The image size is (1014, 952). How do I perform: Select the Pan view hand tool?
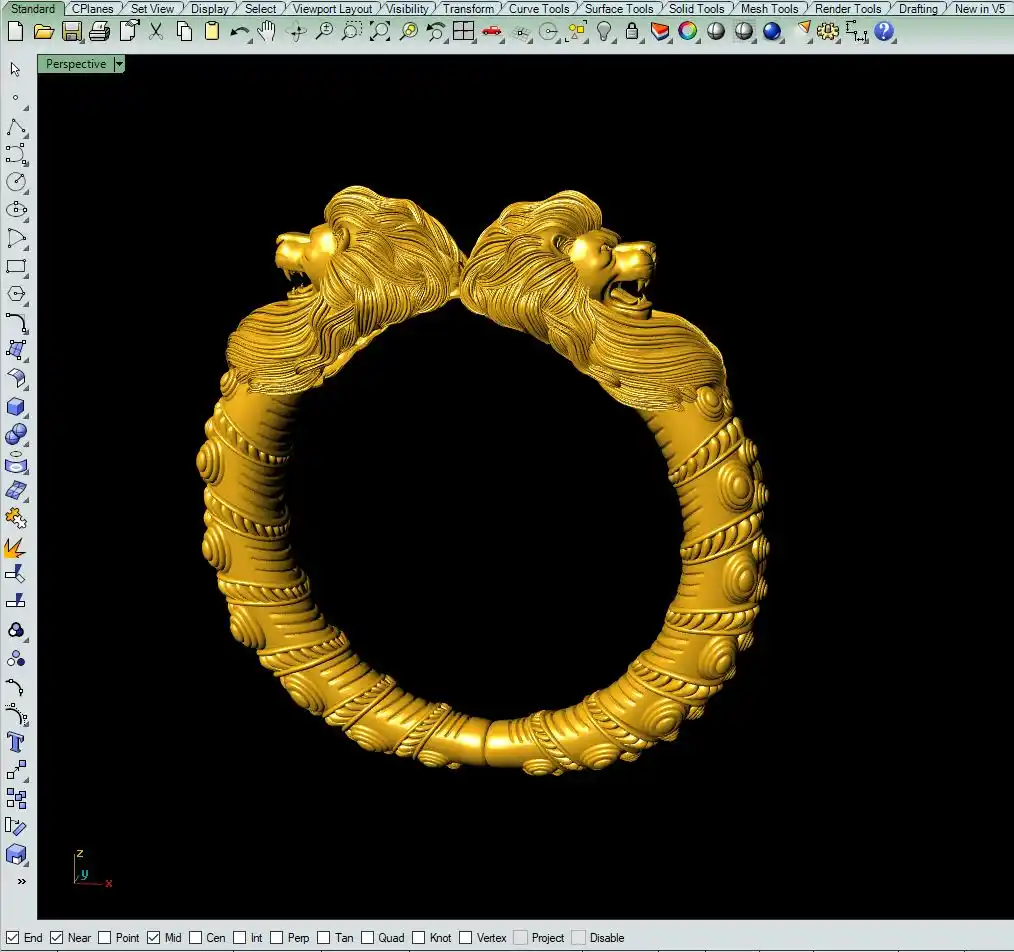267,31
